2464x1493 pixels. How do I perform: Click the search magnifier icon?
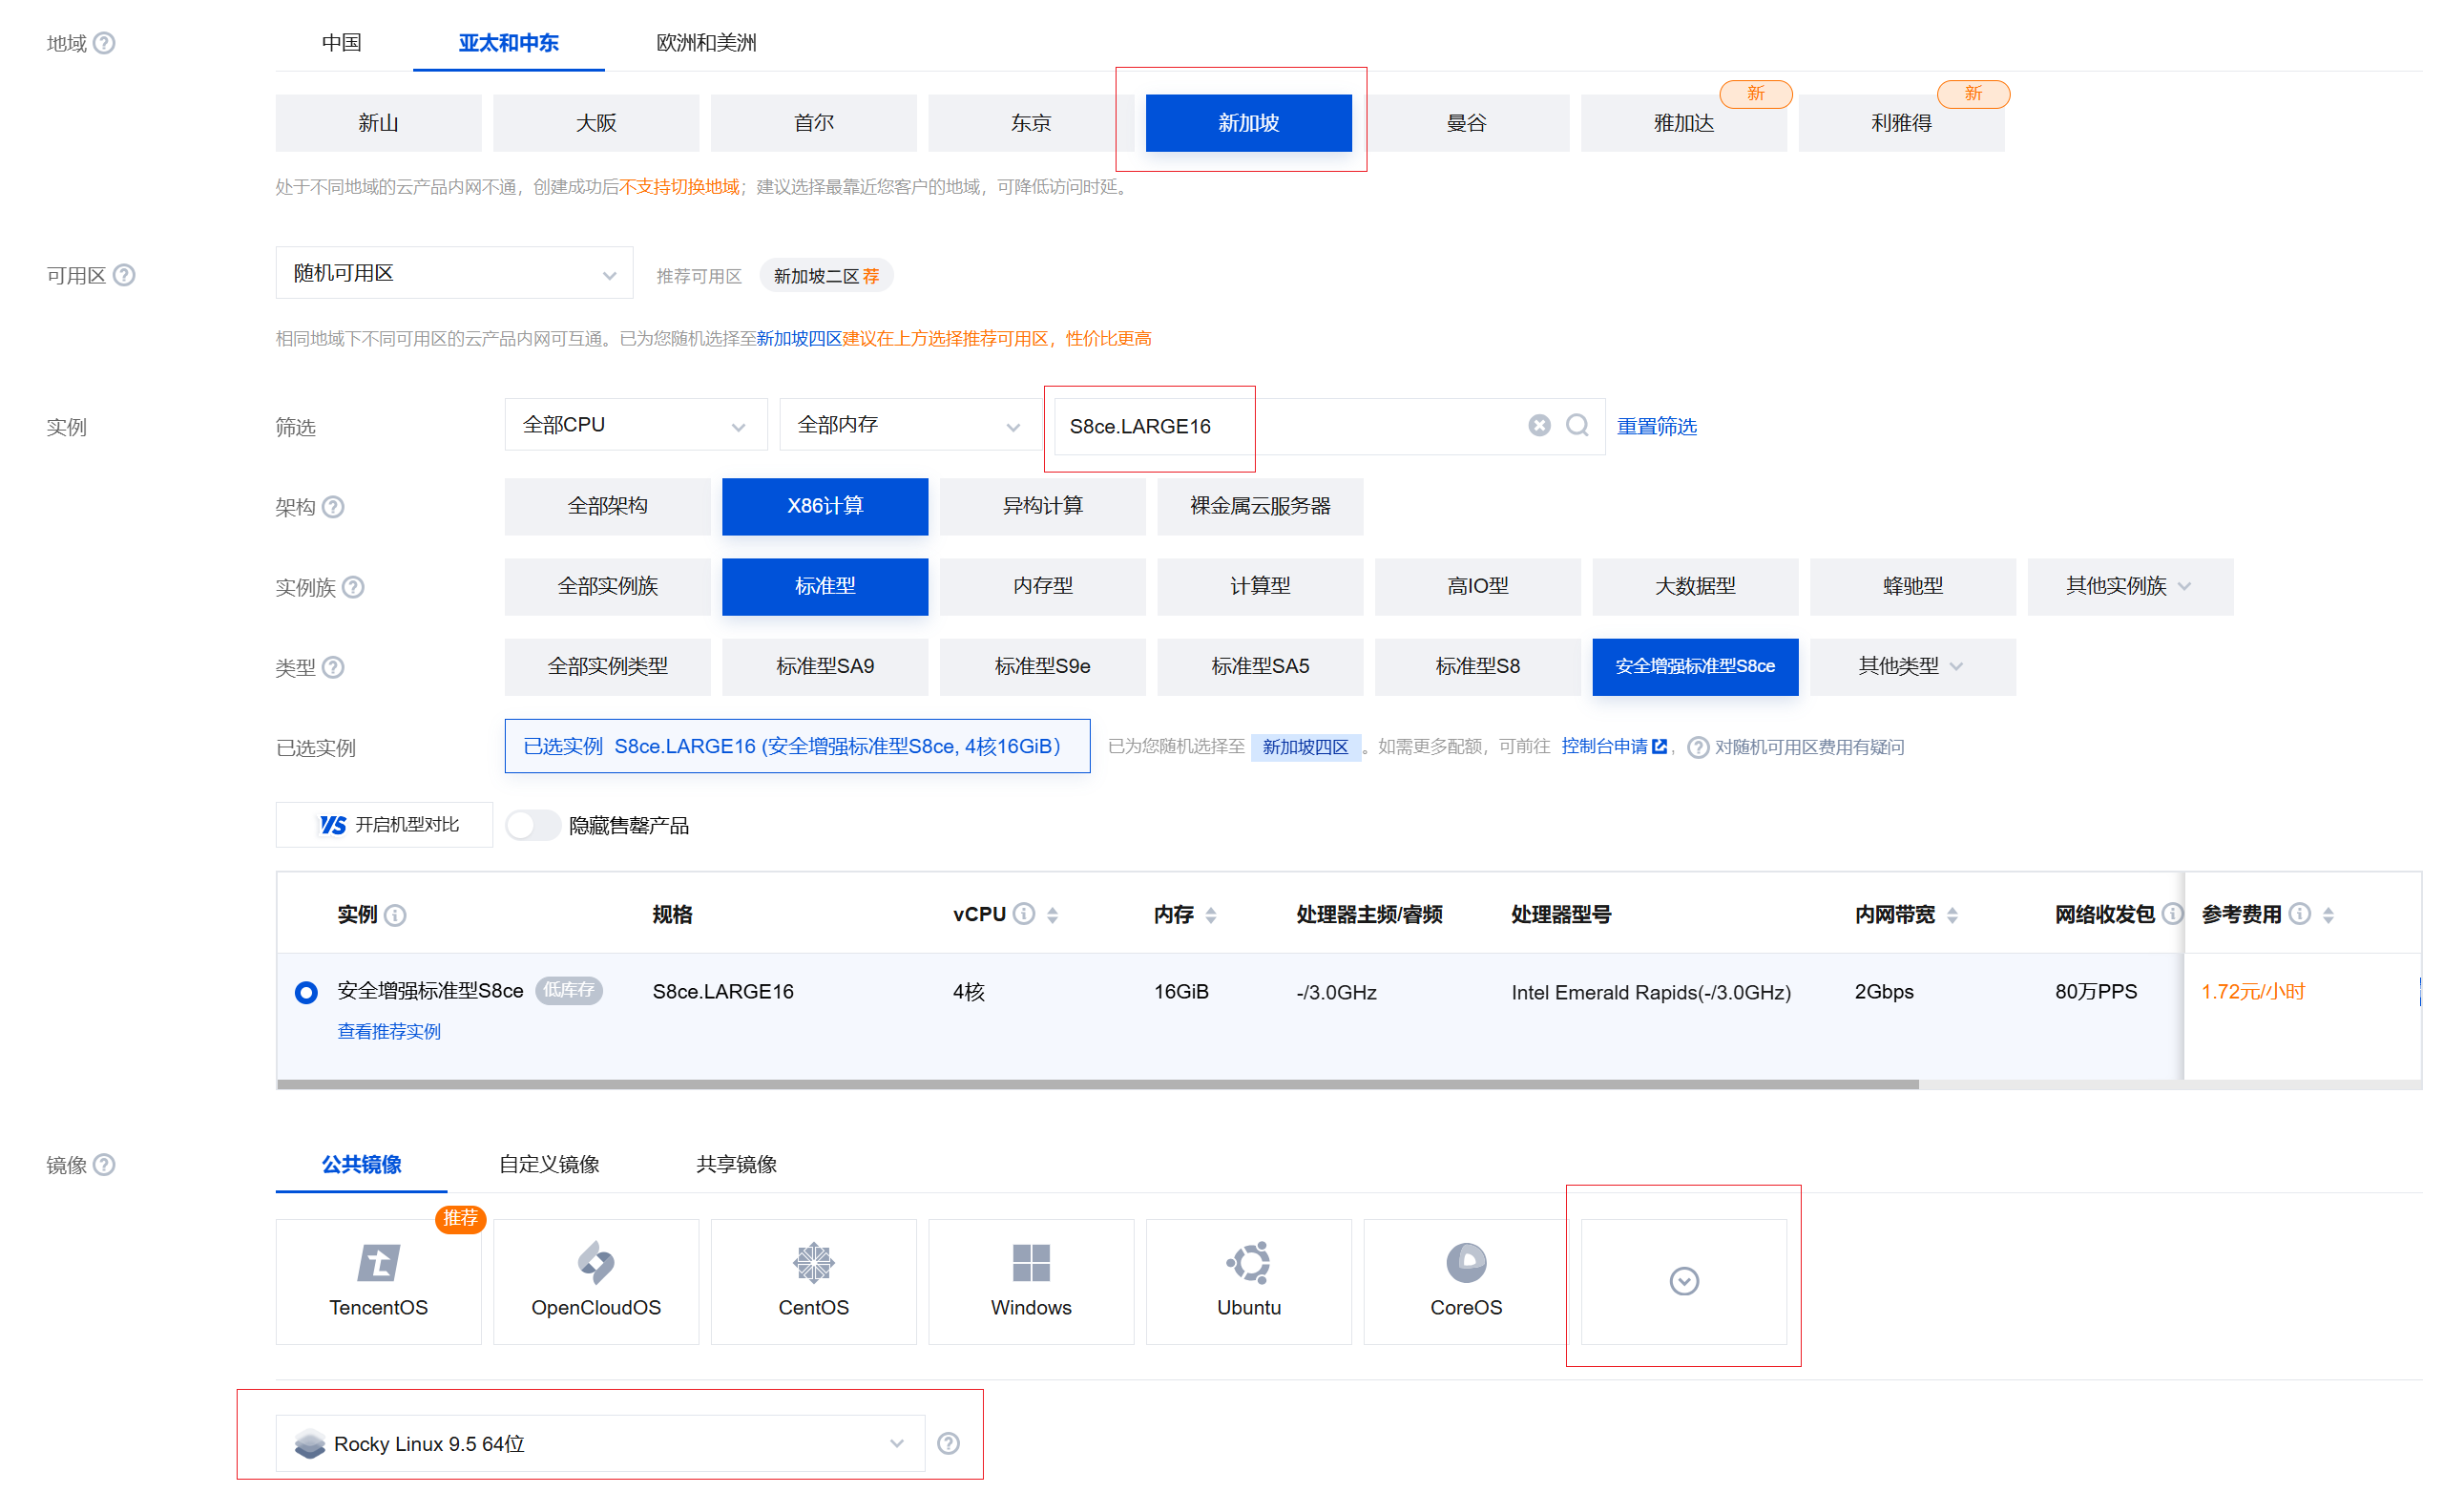coord(1578,426)
